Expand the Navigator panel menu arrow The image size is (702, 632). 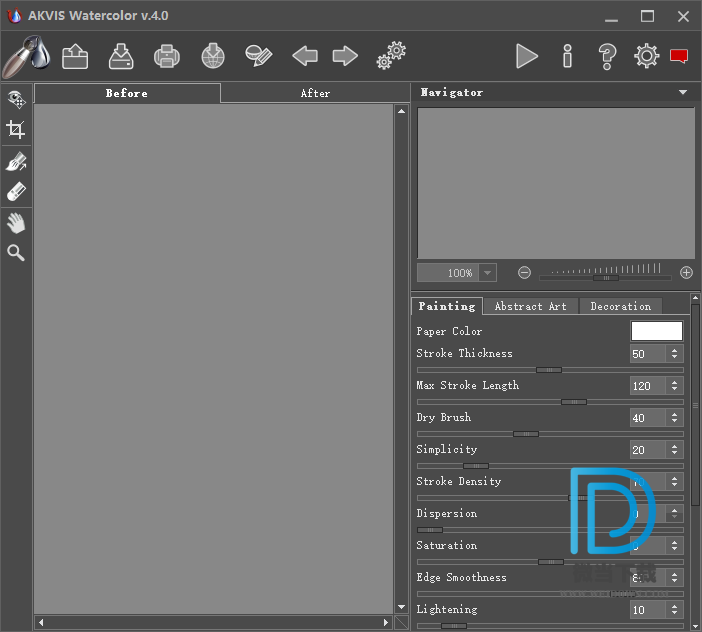683,92
